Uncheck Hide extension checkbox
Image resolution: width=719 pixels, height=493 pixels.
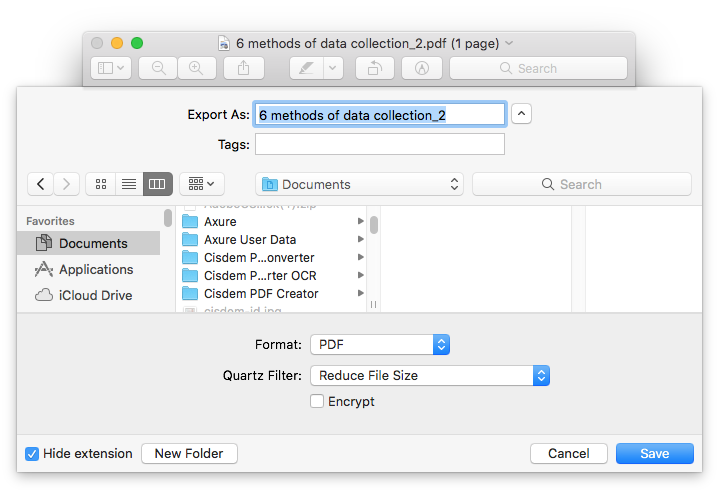click(x=32, y=454)
